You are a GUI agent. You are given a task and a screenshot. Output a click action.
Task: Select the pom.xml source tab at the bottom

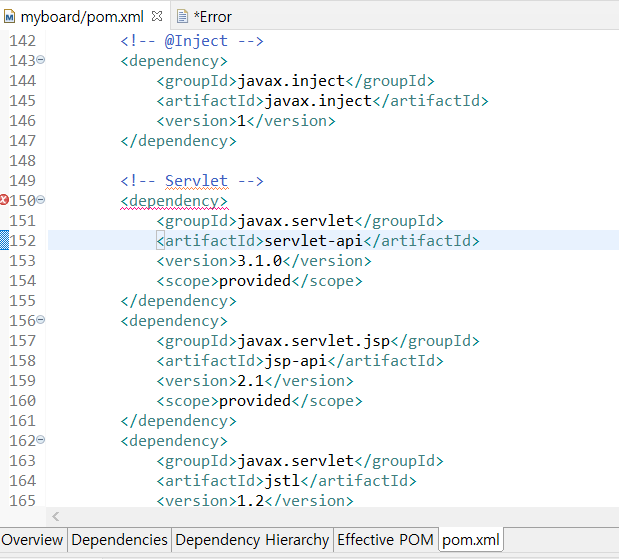(471, 540)
